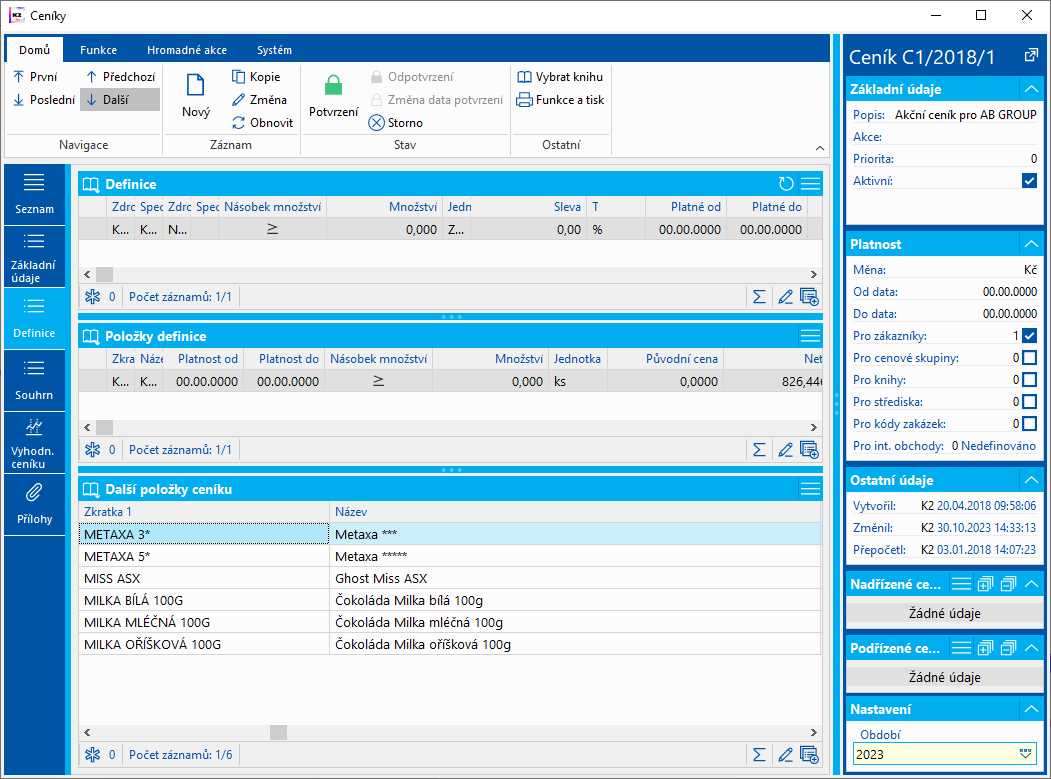
Task: Open Vyhodn. ceníku evaluation in sidebar
Action: coord(34,442)
